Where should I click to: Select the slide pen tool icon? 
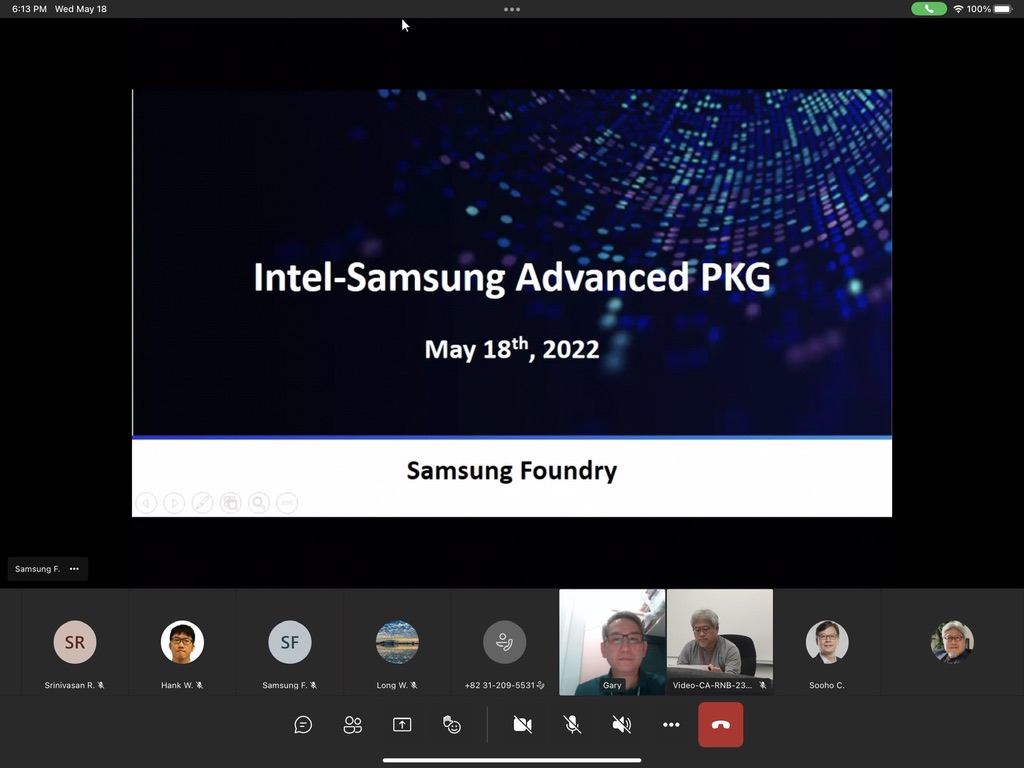click(x=202, y=503)
